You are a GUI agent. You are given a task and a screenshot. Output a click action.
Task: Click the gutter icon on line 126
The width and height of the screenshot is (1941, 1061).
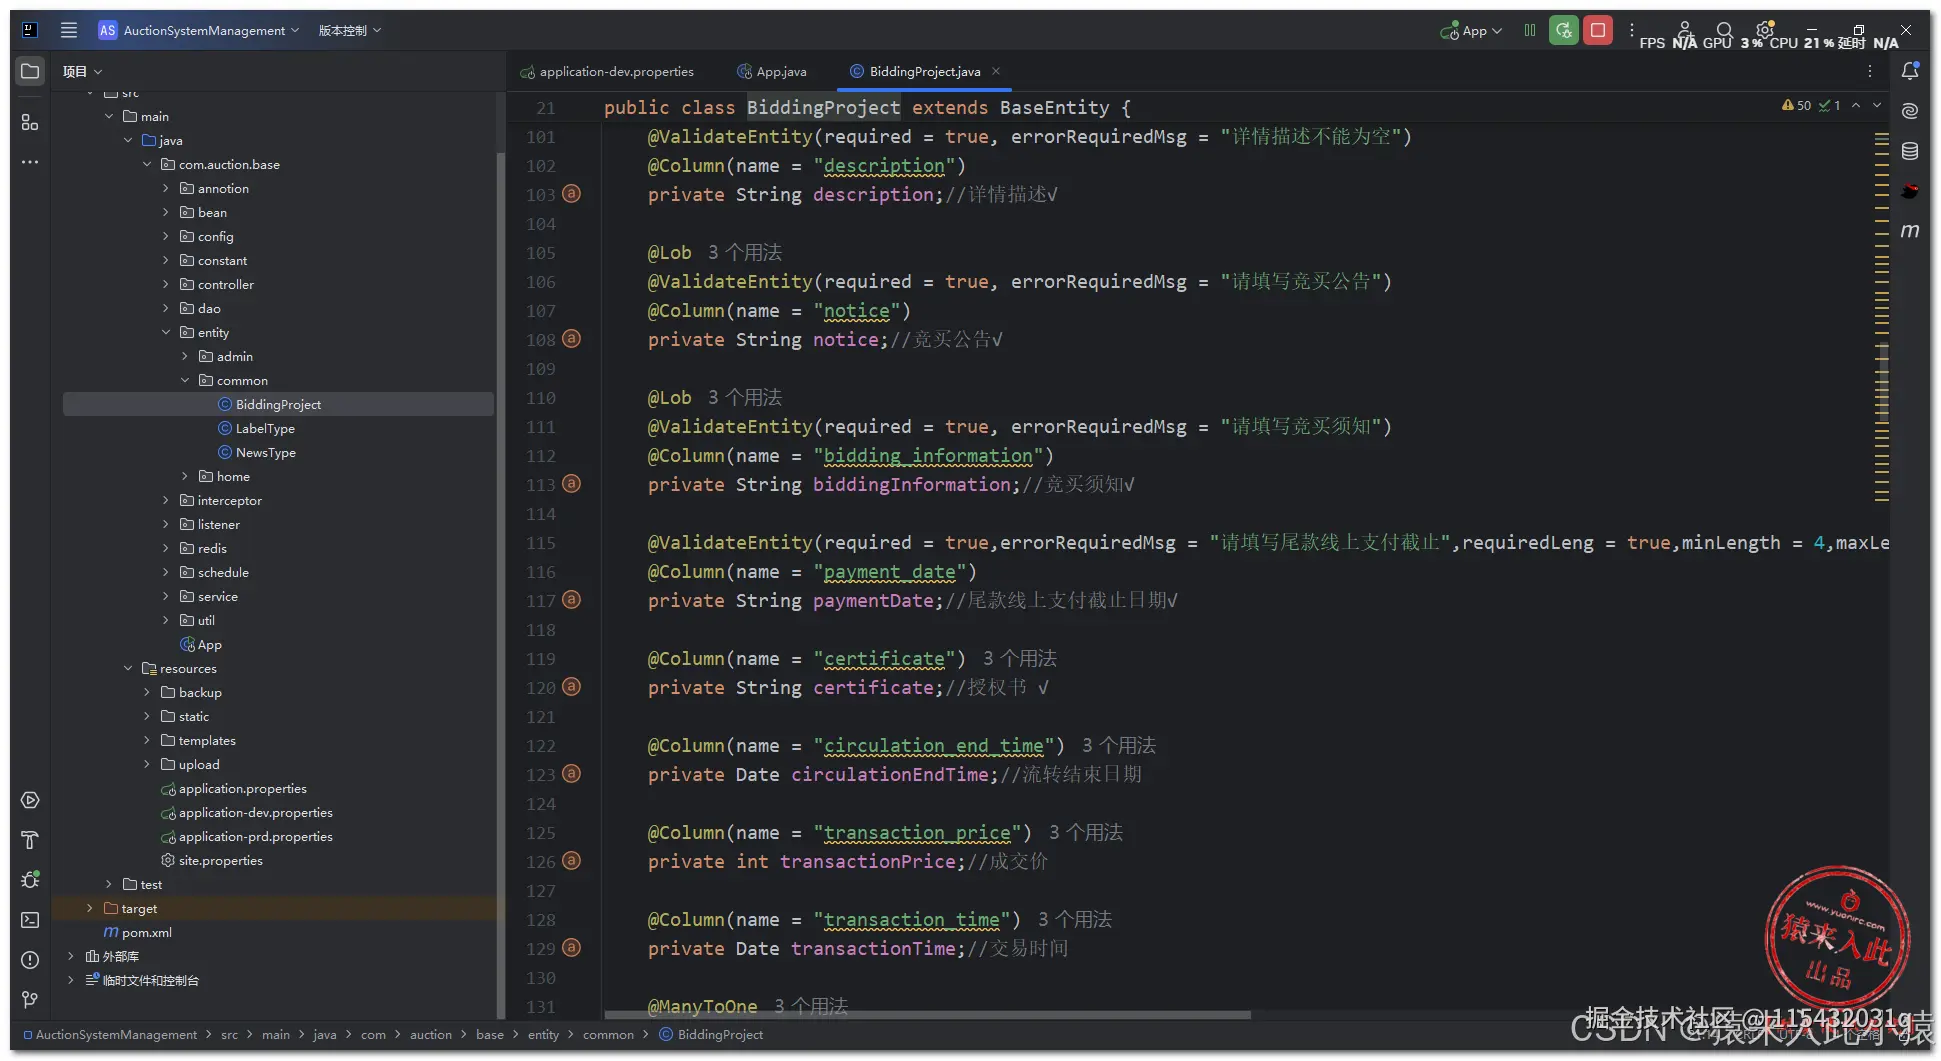[x=571, y=861]
